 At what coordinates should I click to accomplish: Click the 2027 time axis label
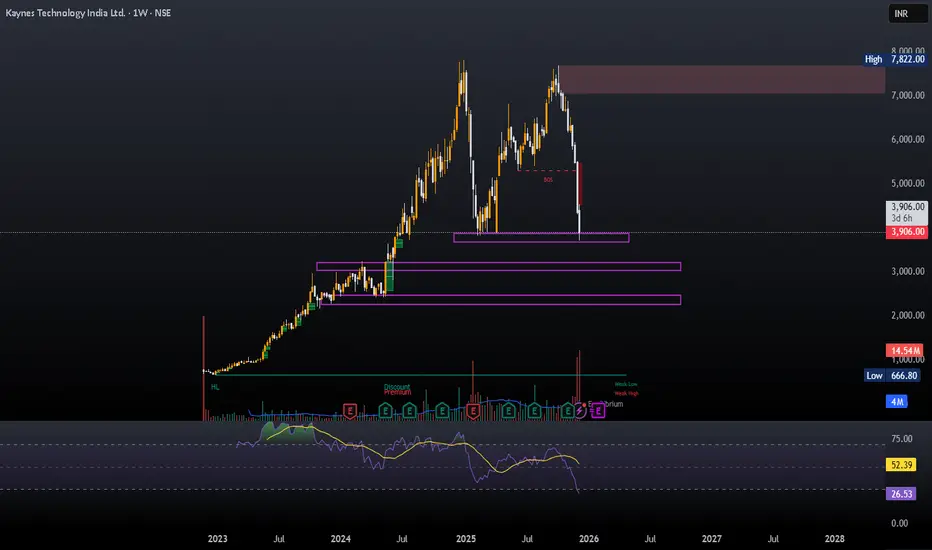pos(711,539)
